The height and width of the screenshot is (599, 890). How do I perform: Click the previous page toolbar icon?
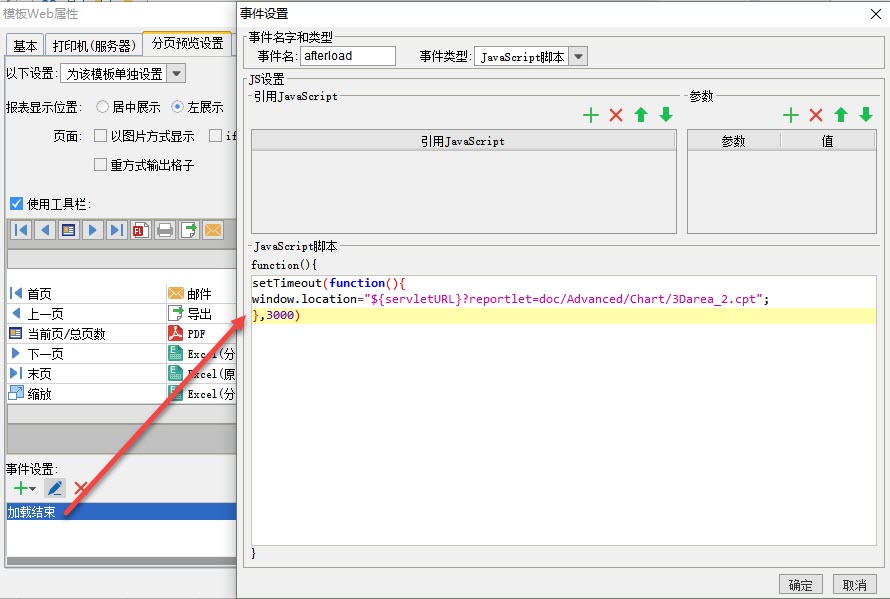[x=45, y=230]
